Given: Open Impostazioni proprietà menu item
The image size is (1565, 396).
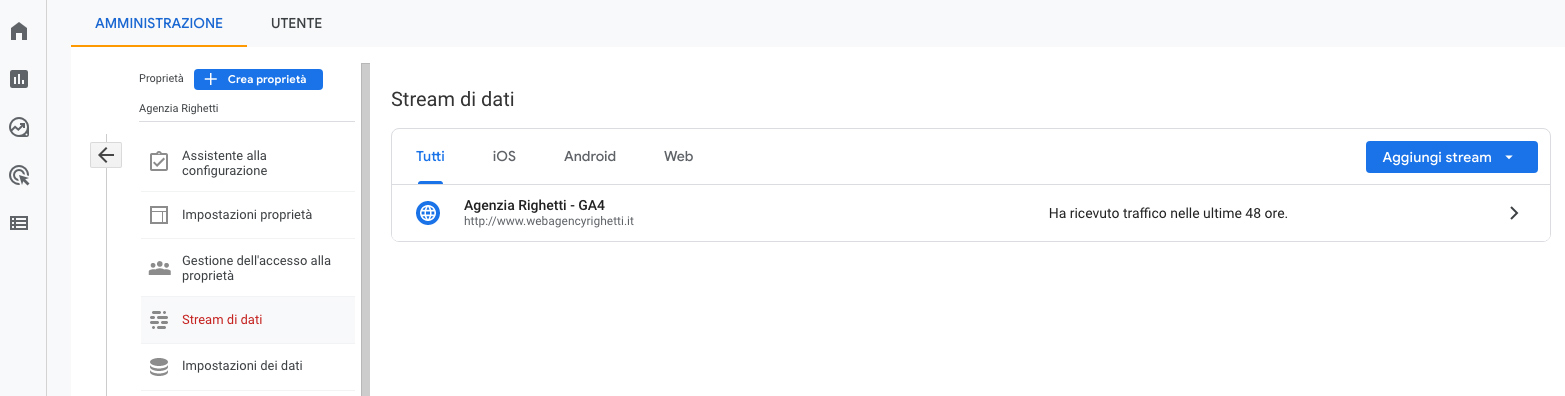Looking at the screenshot, I should coord(248,215).
